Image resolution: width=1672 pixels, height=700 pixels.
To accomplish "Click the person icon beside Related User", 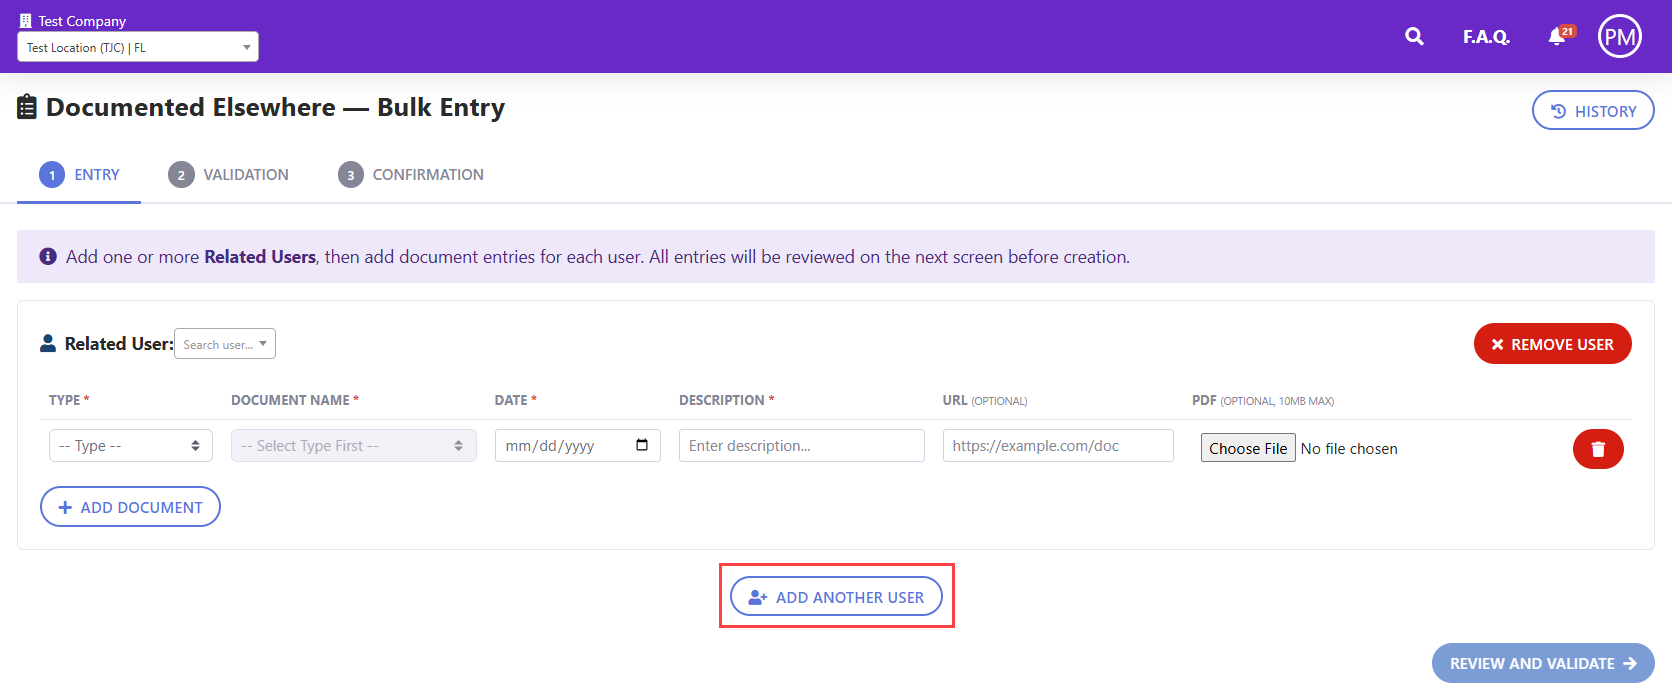I will point(48,343).
